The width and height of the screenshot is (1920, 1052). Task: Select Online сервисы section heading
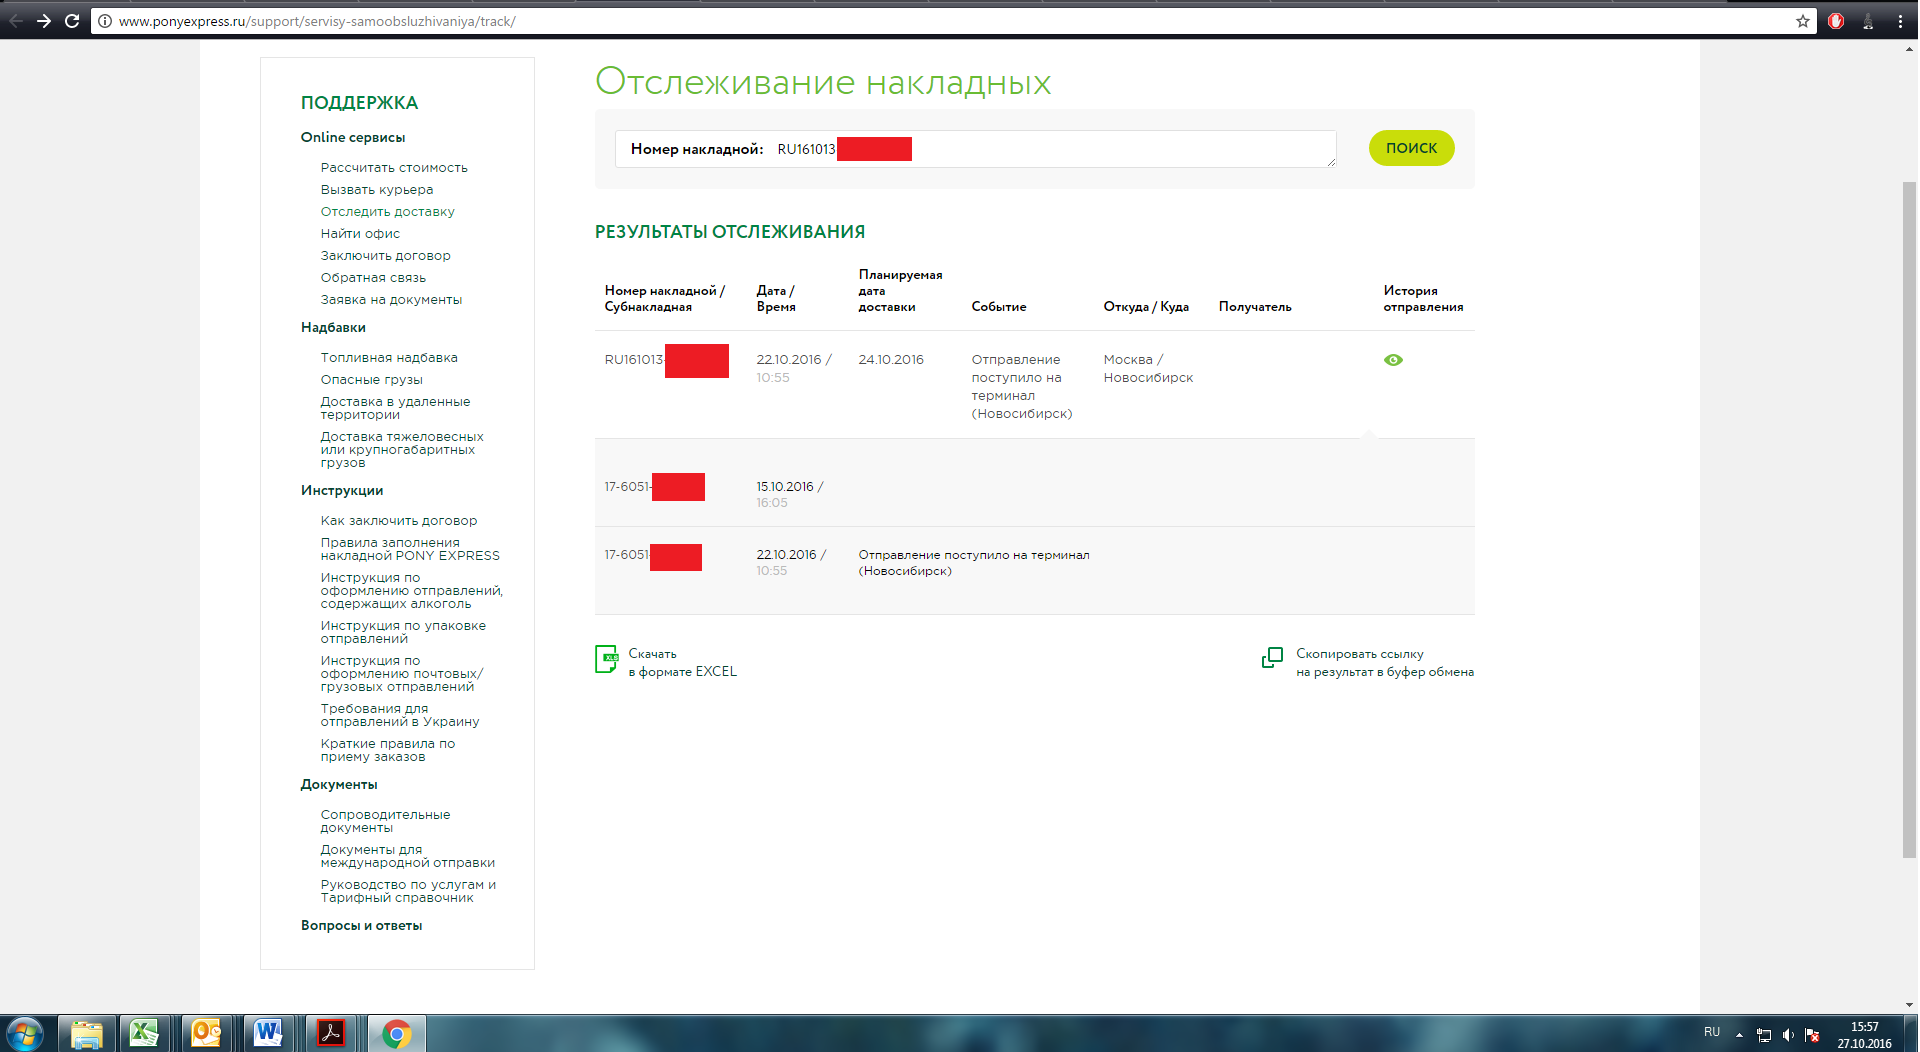tap(353, 138)
